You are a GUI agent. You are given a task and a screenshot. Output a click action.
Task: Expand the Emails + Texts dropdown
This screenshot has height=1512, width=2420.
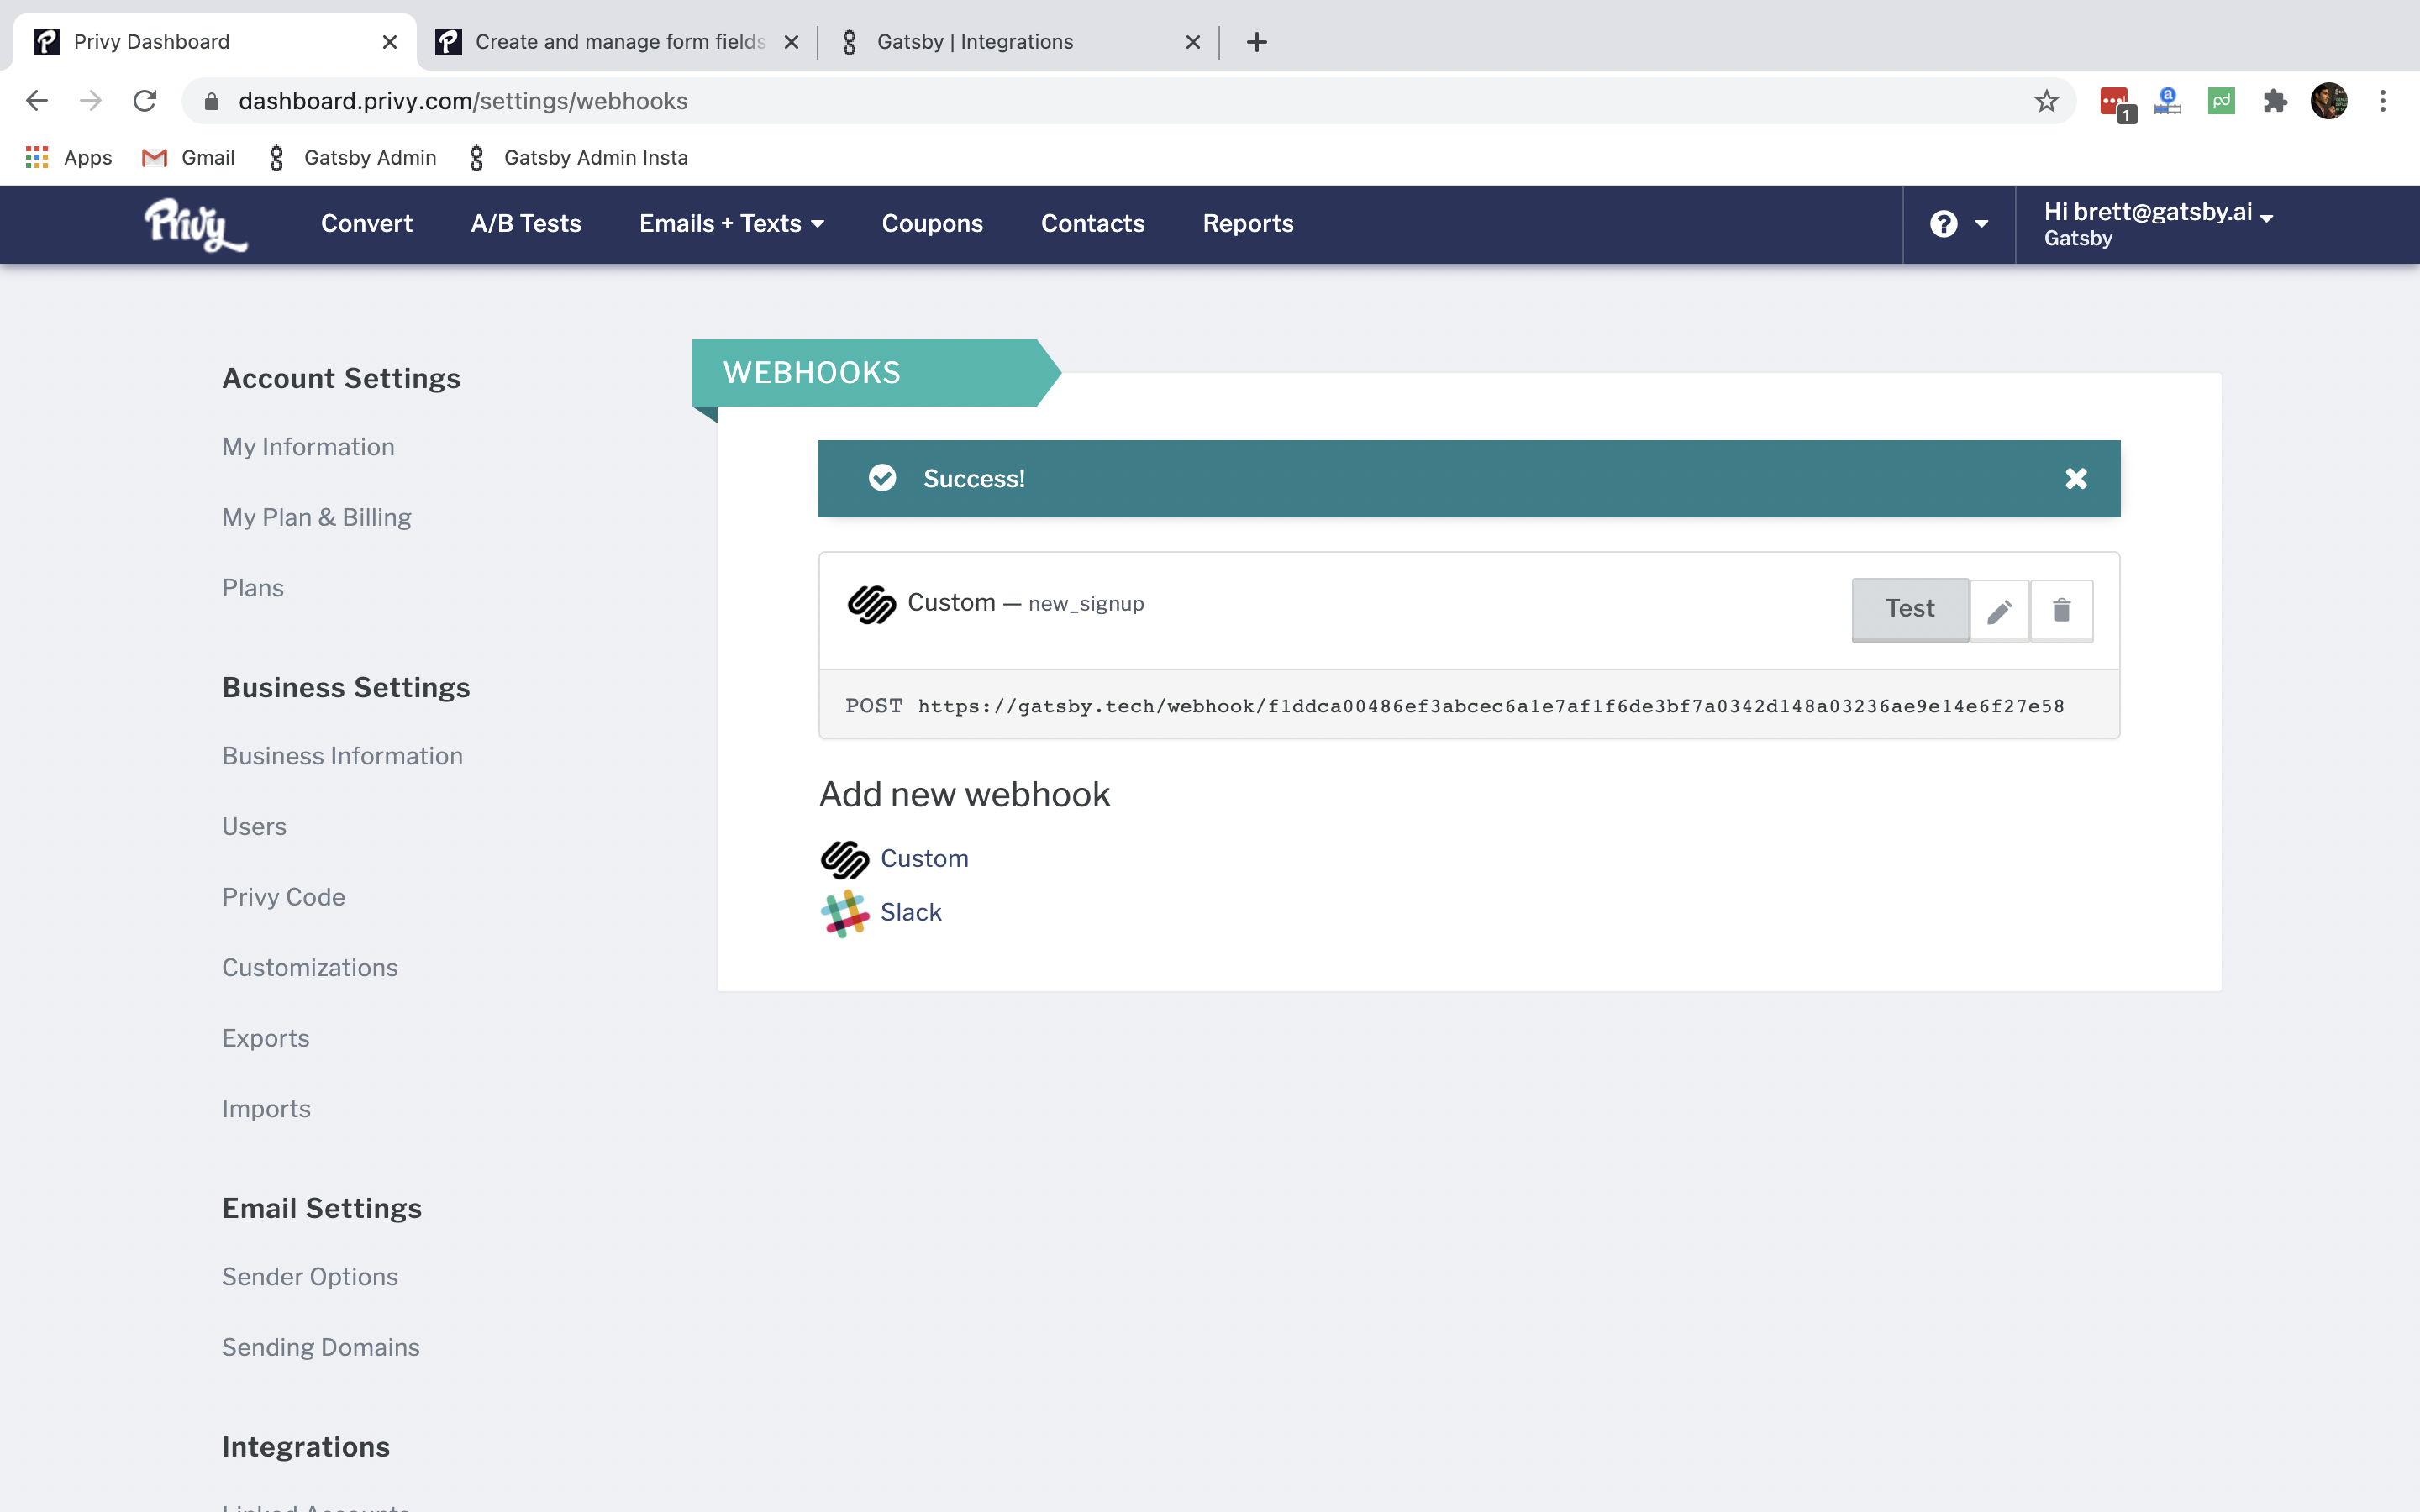(732, 224)
